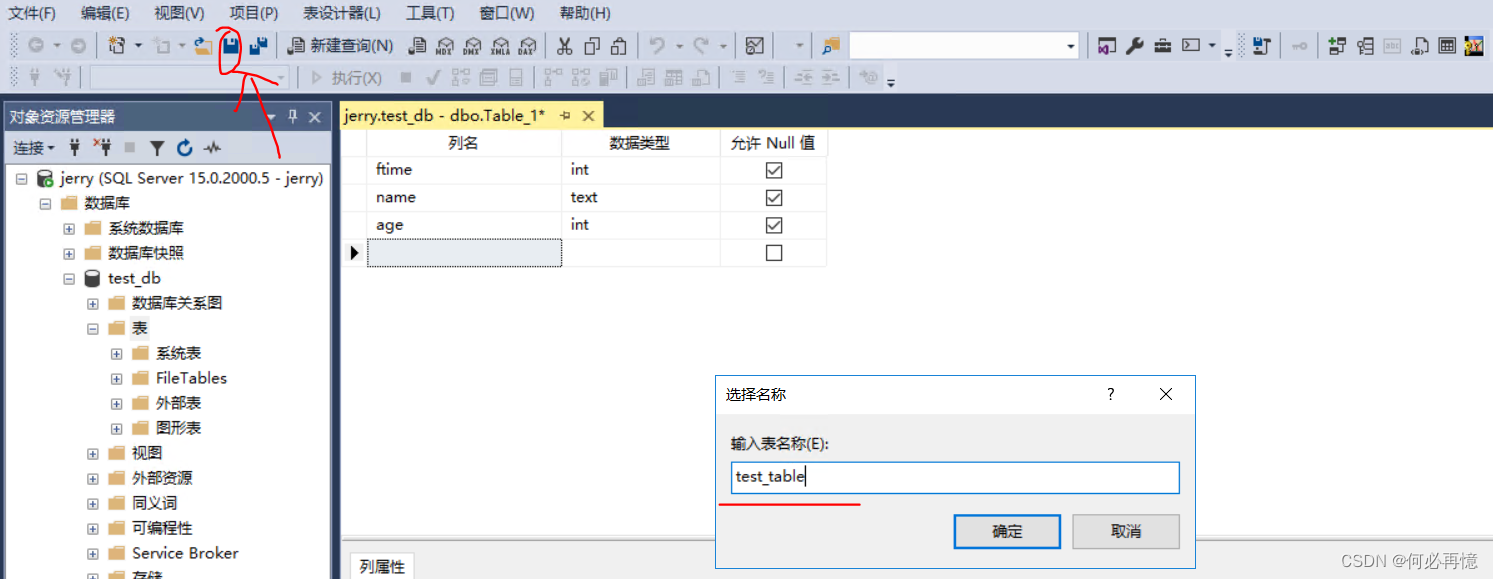The image size is (1493, 579).
Task: Click the Relationships icon in table designer toolbar
Action: (1337, 45)
